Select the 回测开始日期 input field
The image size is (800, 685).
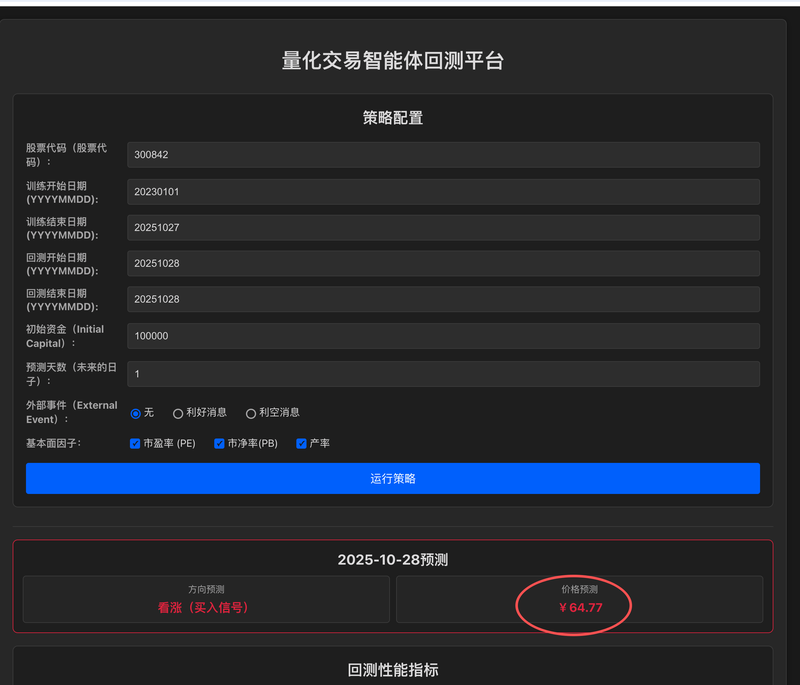443,263
